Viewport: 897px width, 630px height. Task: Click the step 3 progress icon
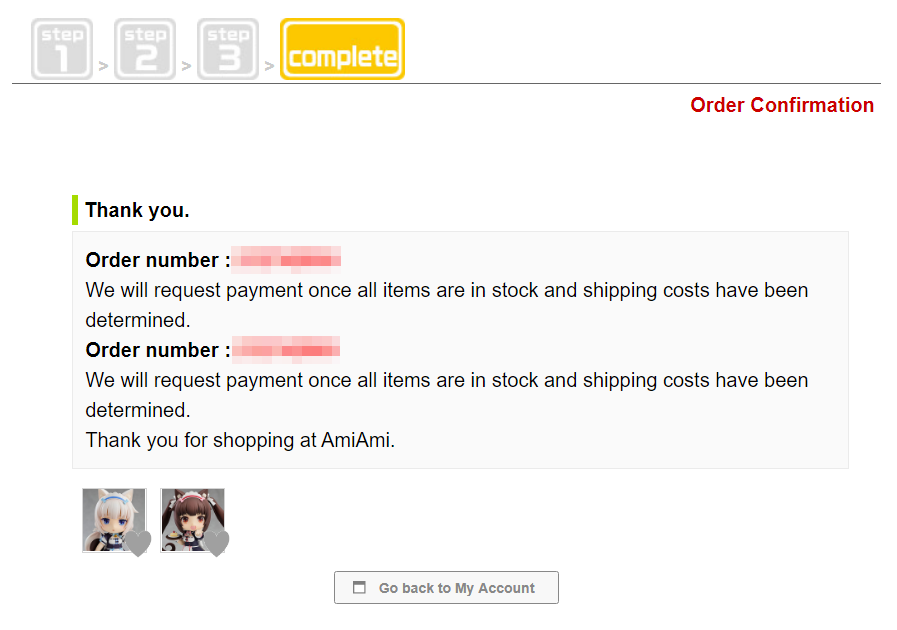click(x=228, y=49)
